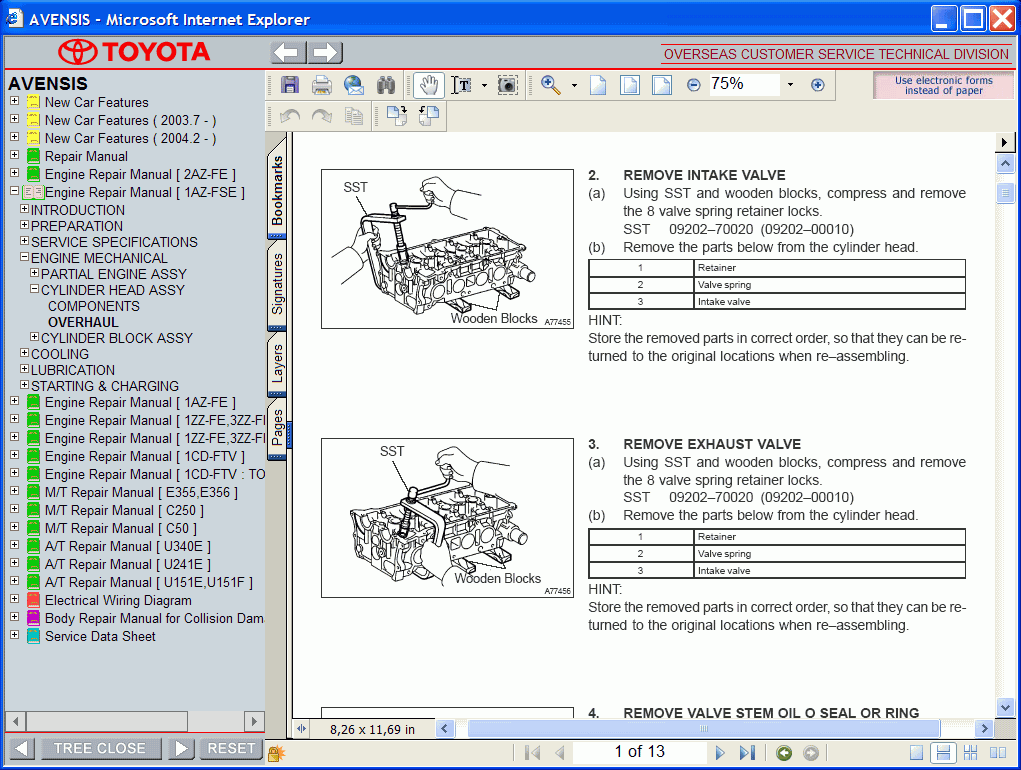1021x770 pixels.
Task: Save the PDF document
Action: click(x=290, y=85)
